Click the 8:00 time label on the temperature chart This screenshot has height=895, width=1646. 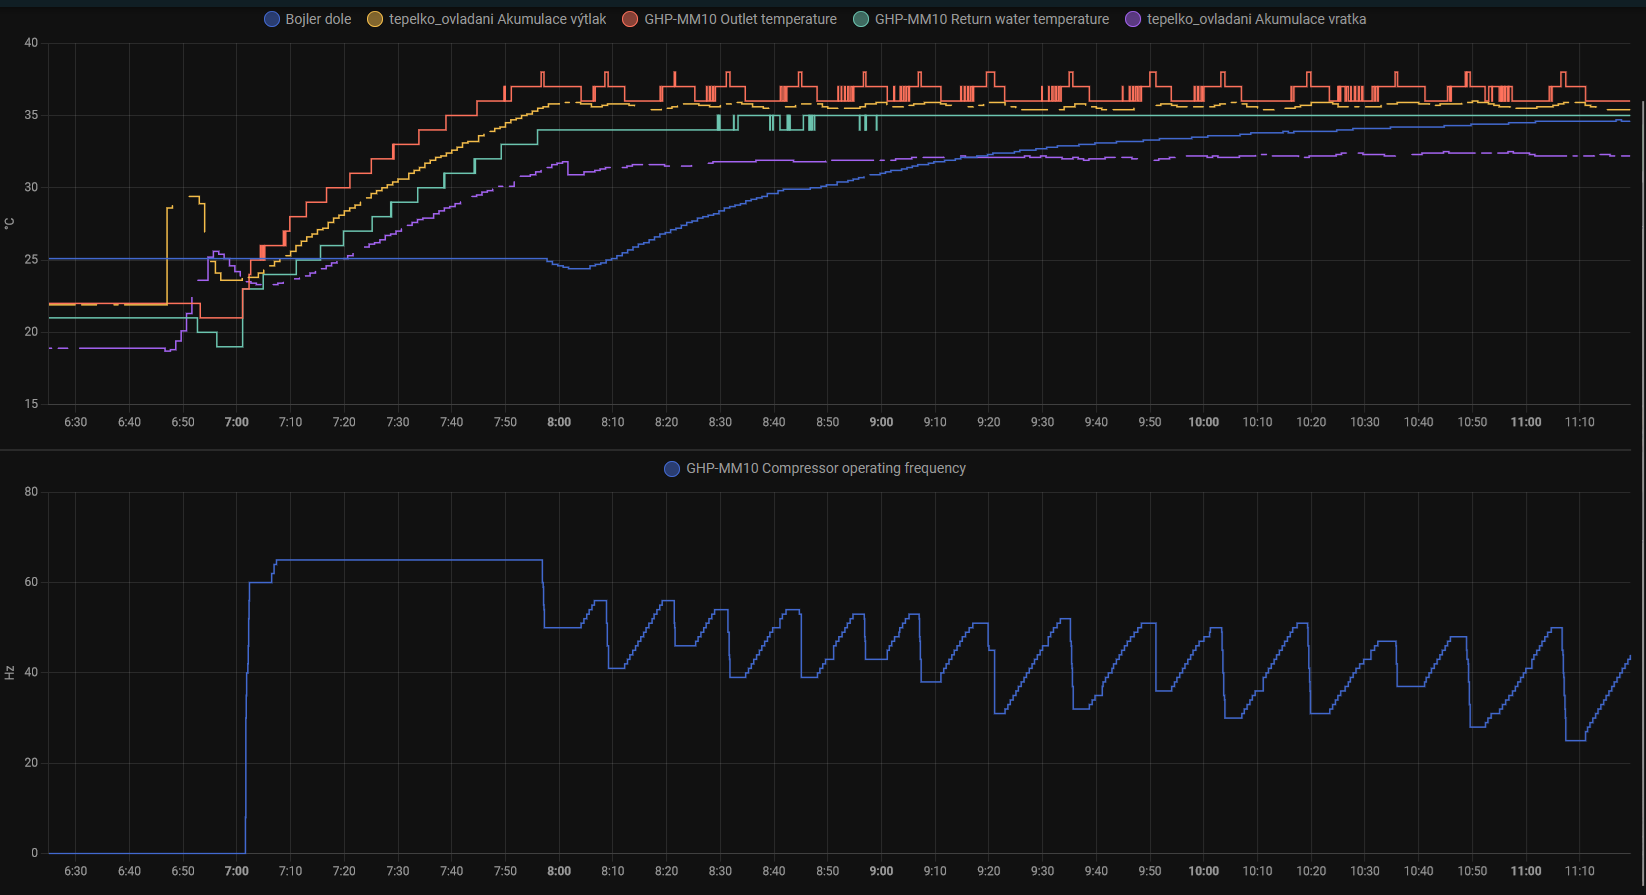click(559, 422)
